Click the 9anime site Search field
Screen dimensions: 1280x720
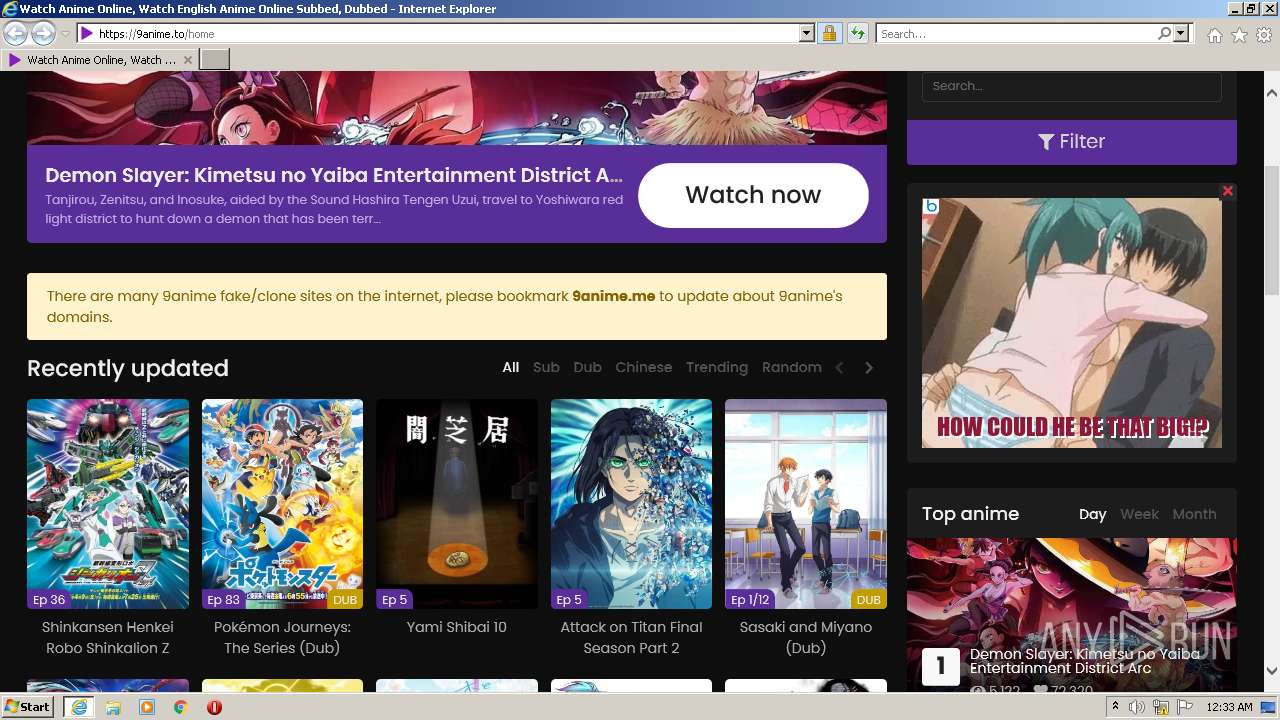click(x=1071, y=86)
